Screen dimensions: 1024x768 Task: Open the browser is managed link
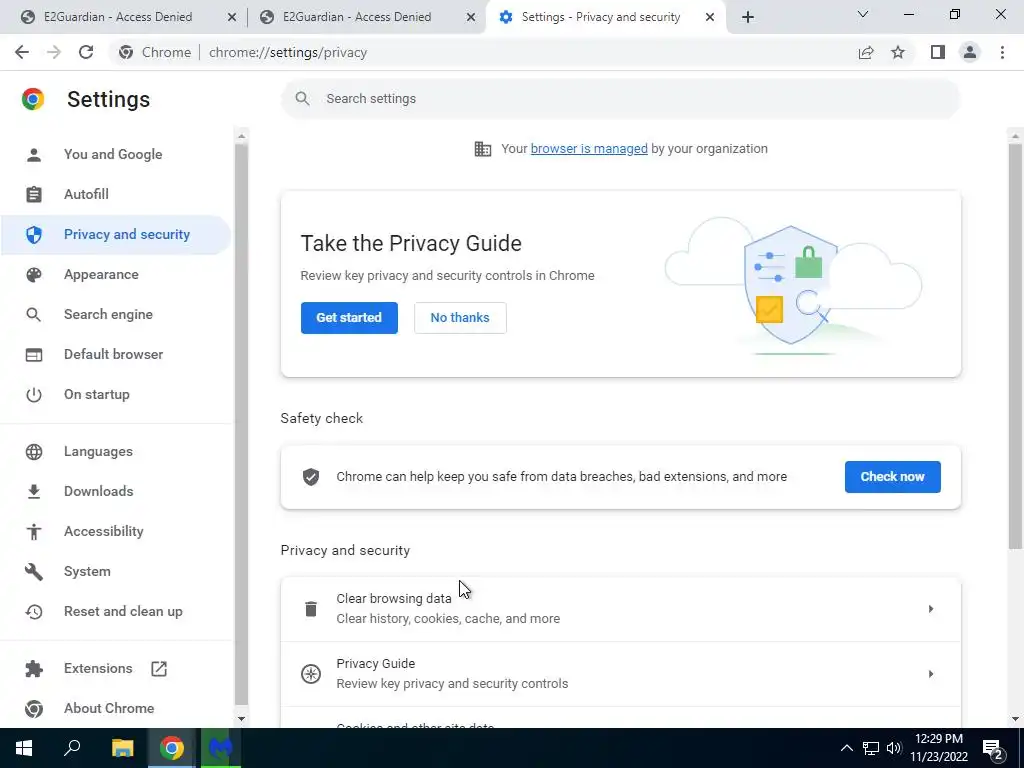(x=589, y=149)
